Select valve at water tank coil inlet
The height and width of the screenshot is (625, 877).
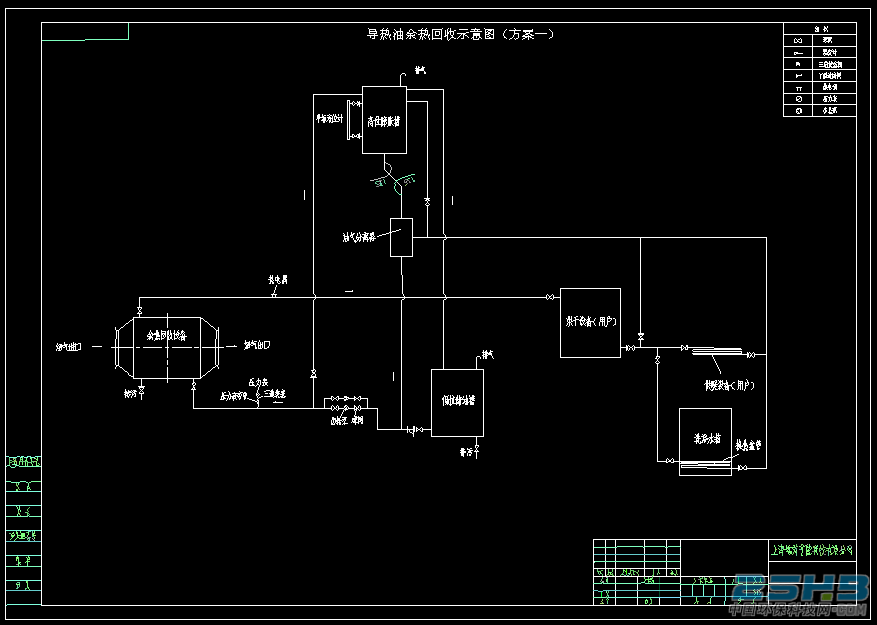[x=669, y=460]
